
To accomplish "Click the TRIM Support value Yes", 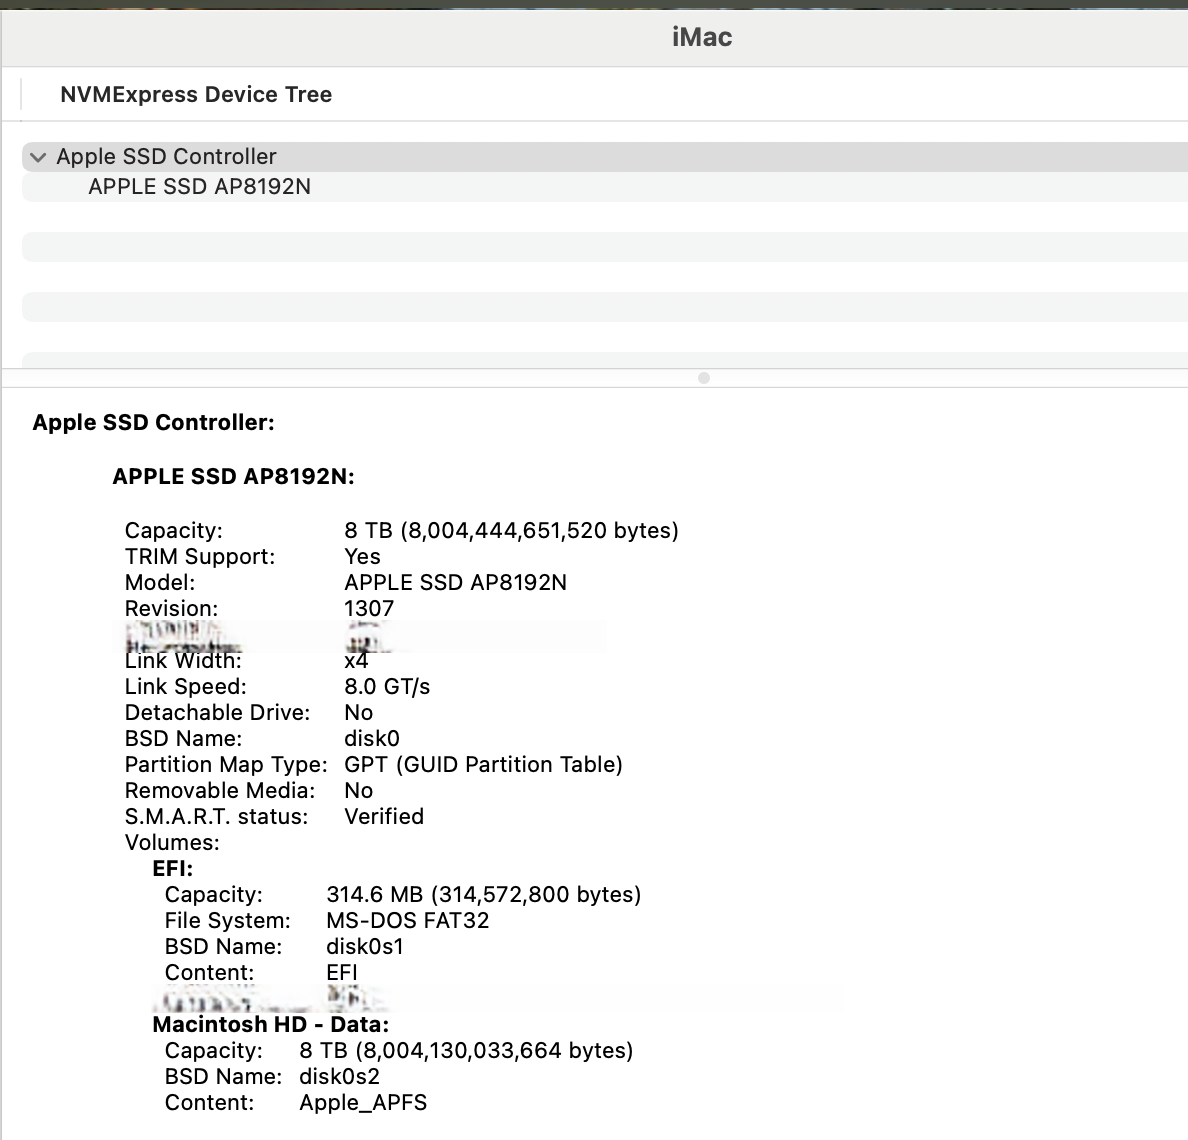I will pyautogui.click(x=362, y=557).
